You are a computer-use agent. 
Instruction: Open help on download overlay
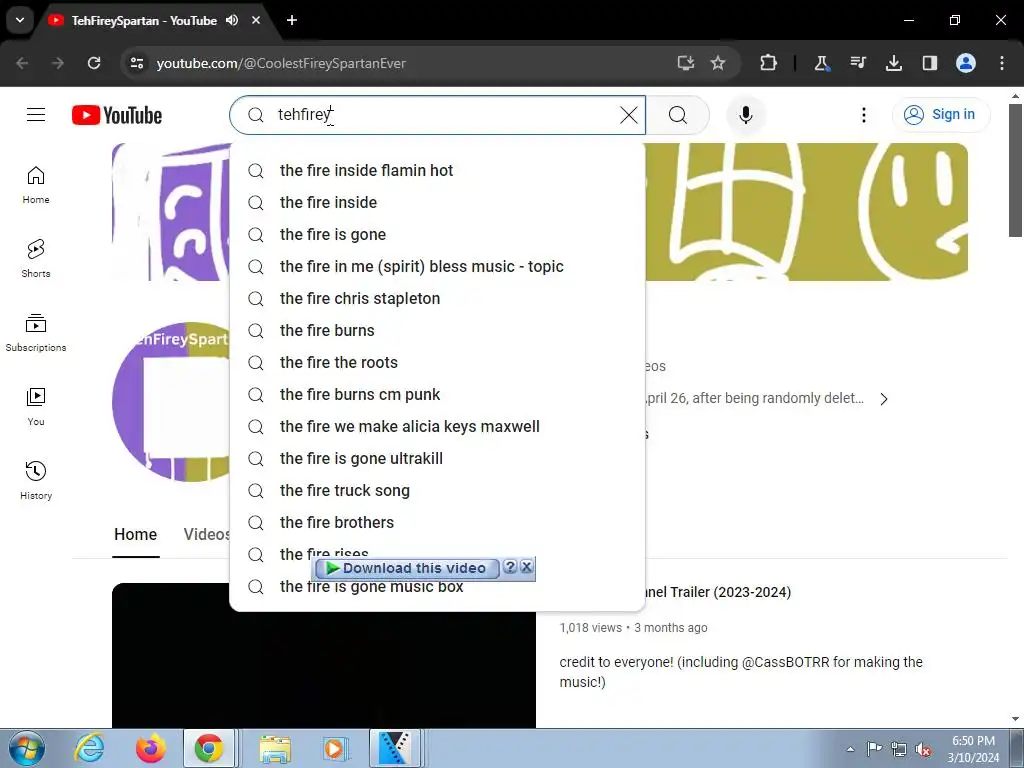tap(511, 567)
